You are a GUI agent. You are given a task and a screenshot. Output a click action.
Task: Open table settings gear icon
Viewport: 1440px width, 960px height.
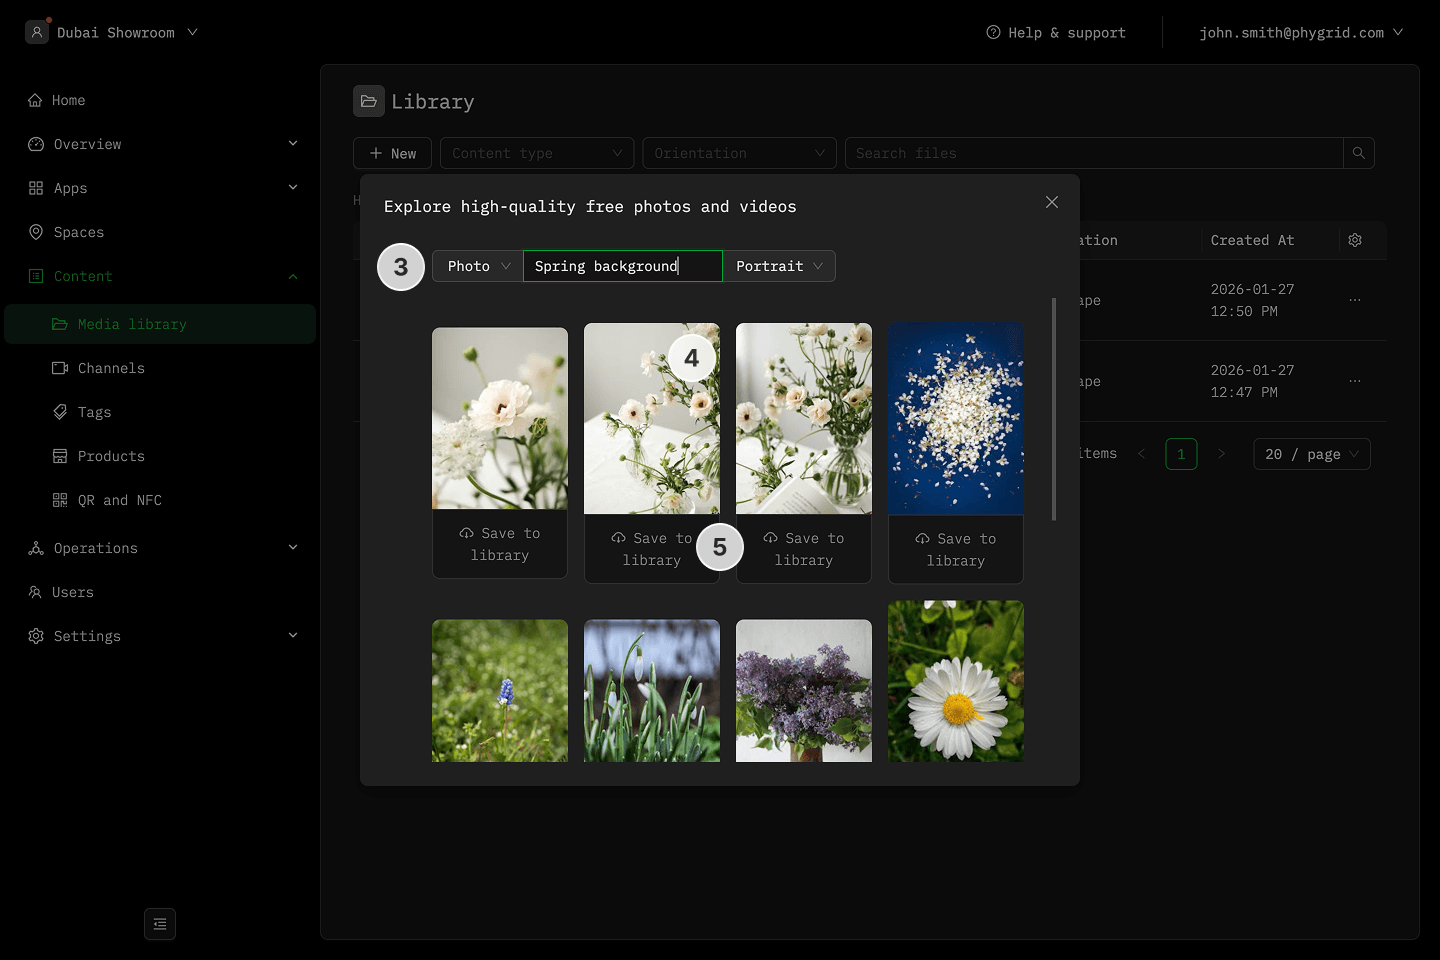[x=1355, y=240]
